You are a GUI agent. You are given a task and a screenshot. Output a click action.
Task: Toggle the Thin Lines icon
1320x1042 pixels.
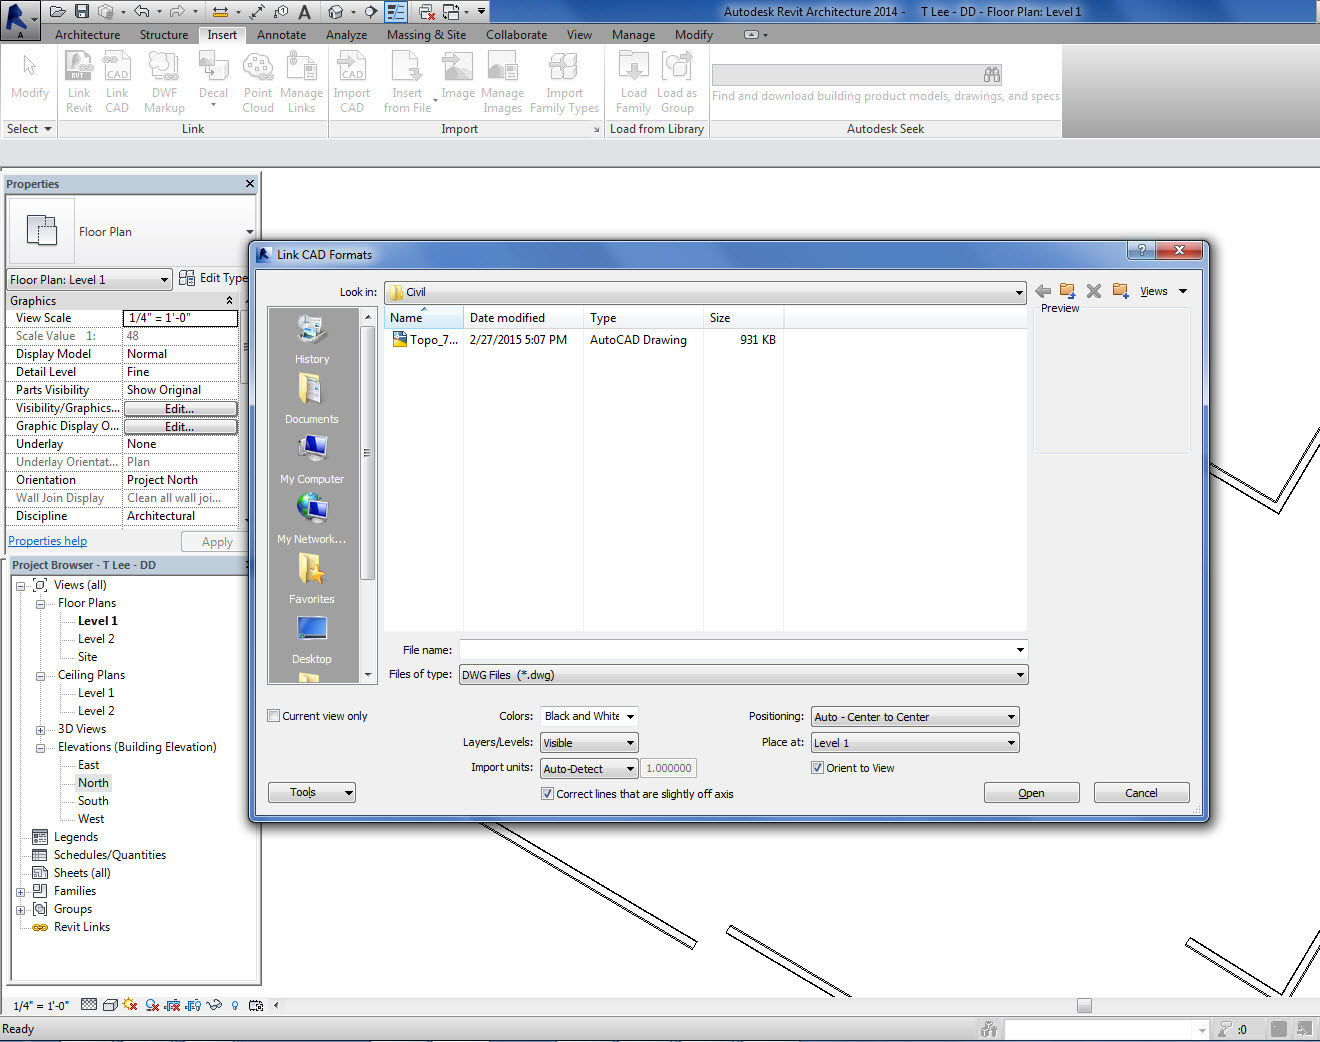pyautogui.click(x=396, y=12)
